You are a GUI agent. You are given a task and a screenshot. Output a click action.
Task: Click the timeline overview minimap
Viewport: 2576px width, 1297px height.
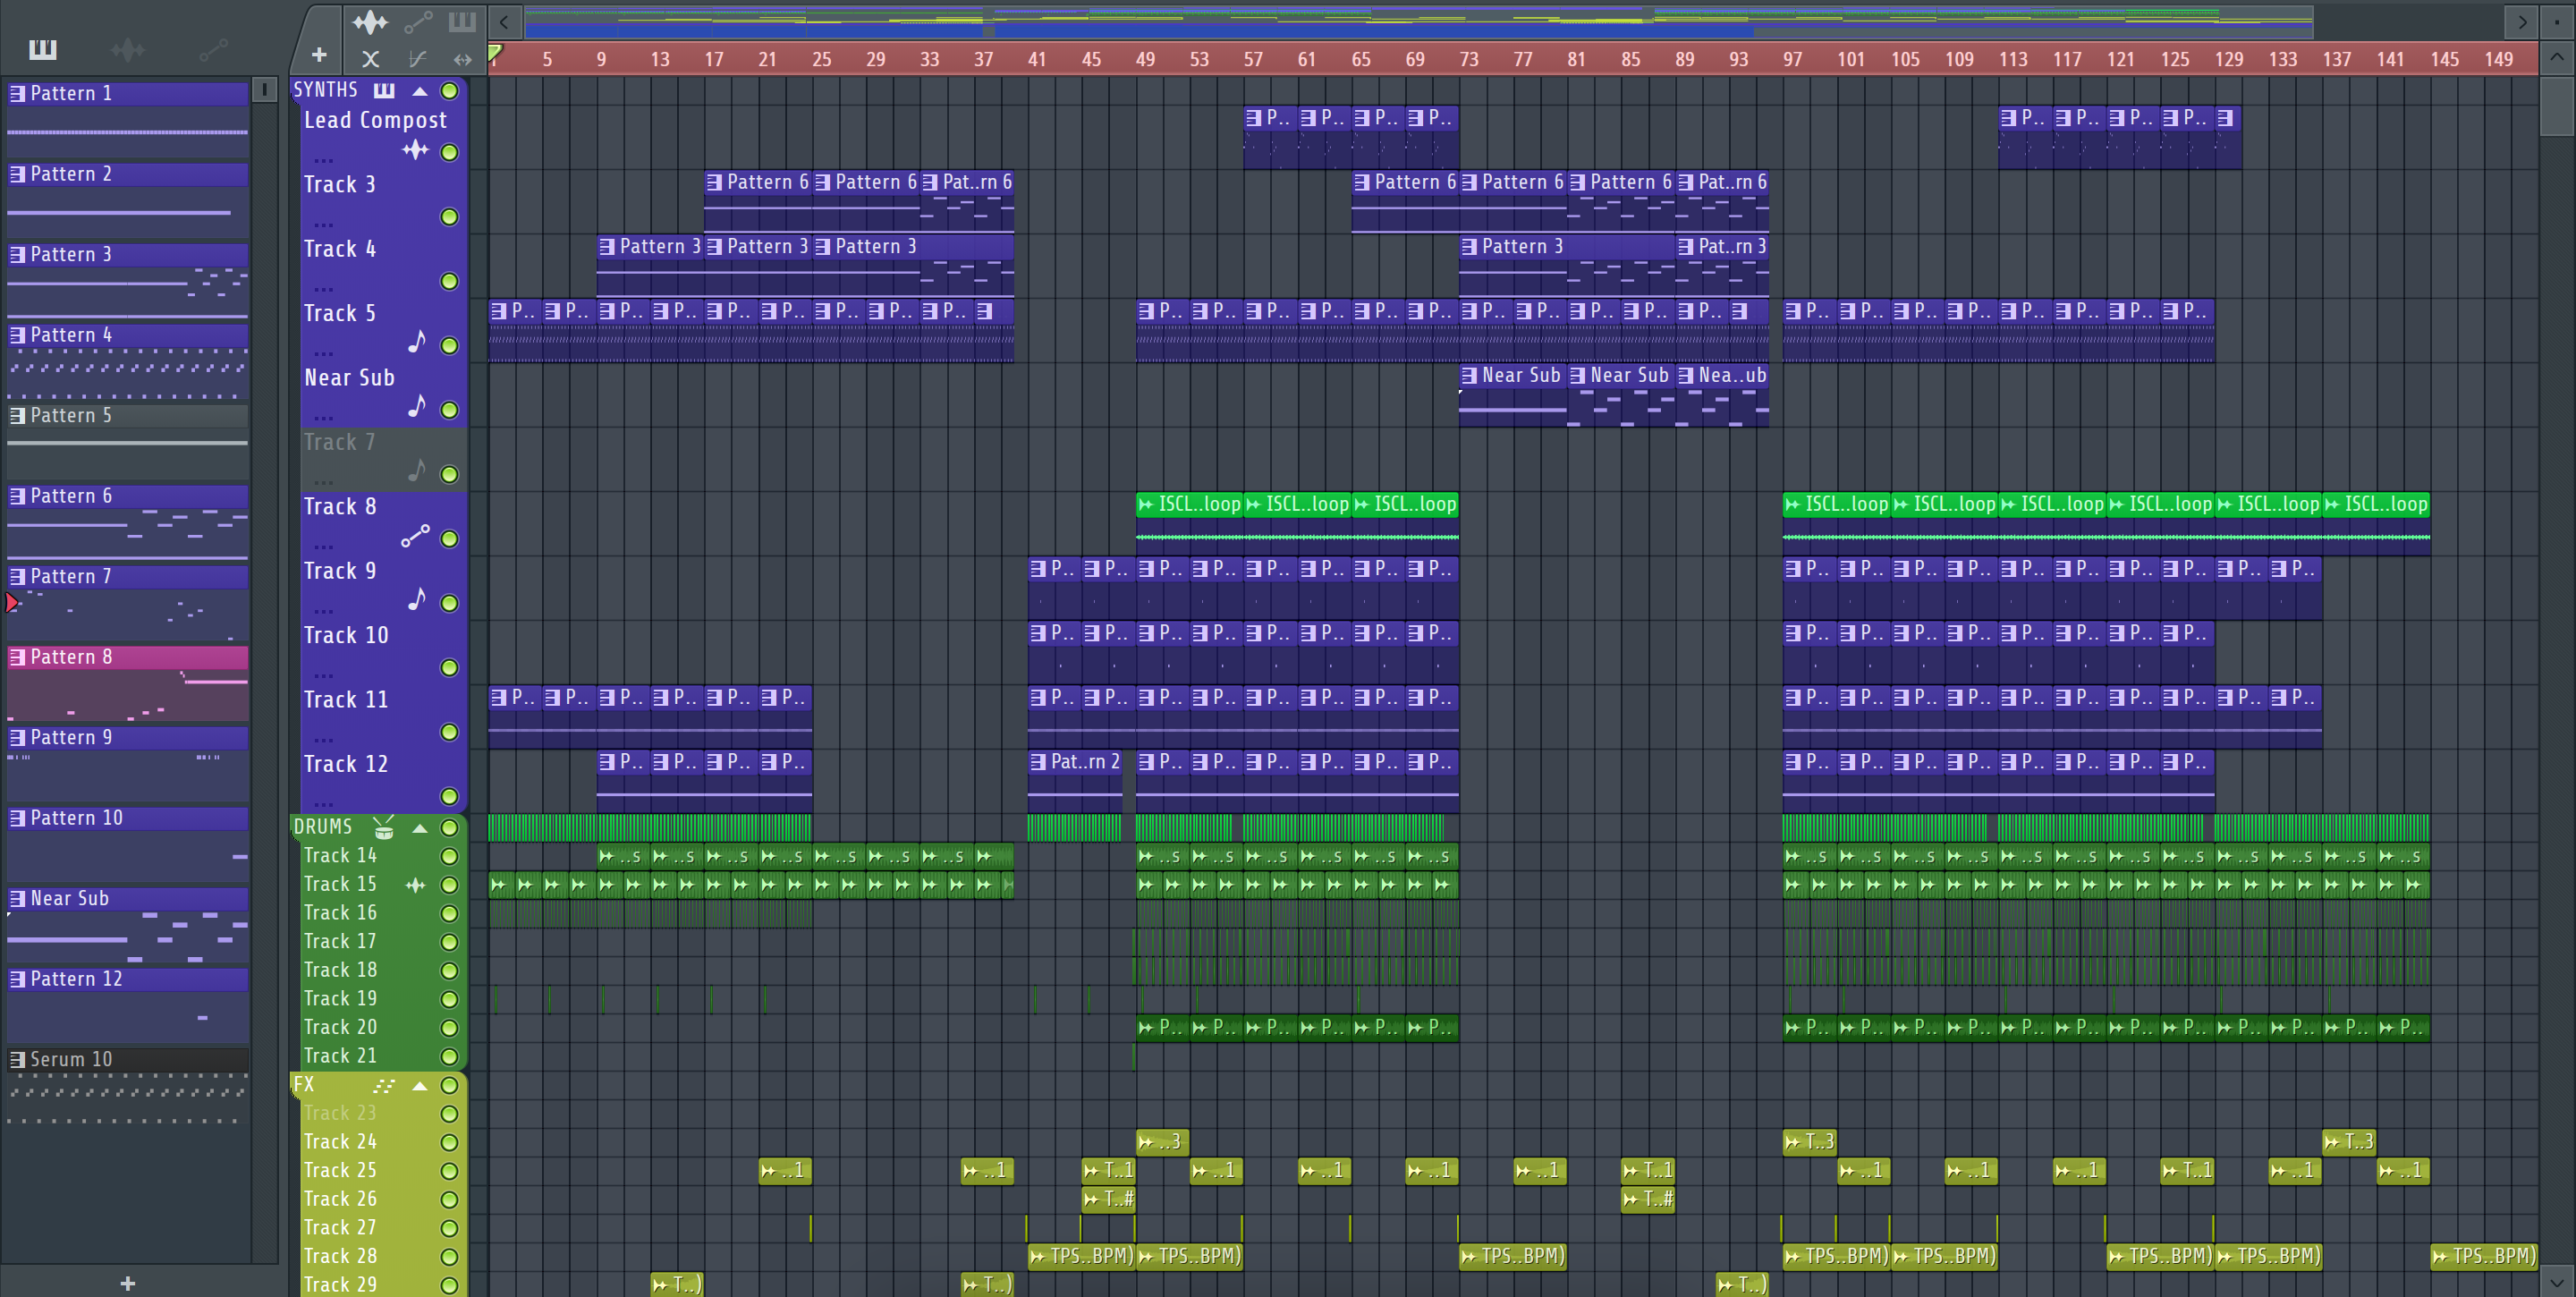pyautogui.click(x=1417, y=21)
